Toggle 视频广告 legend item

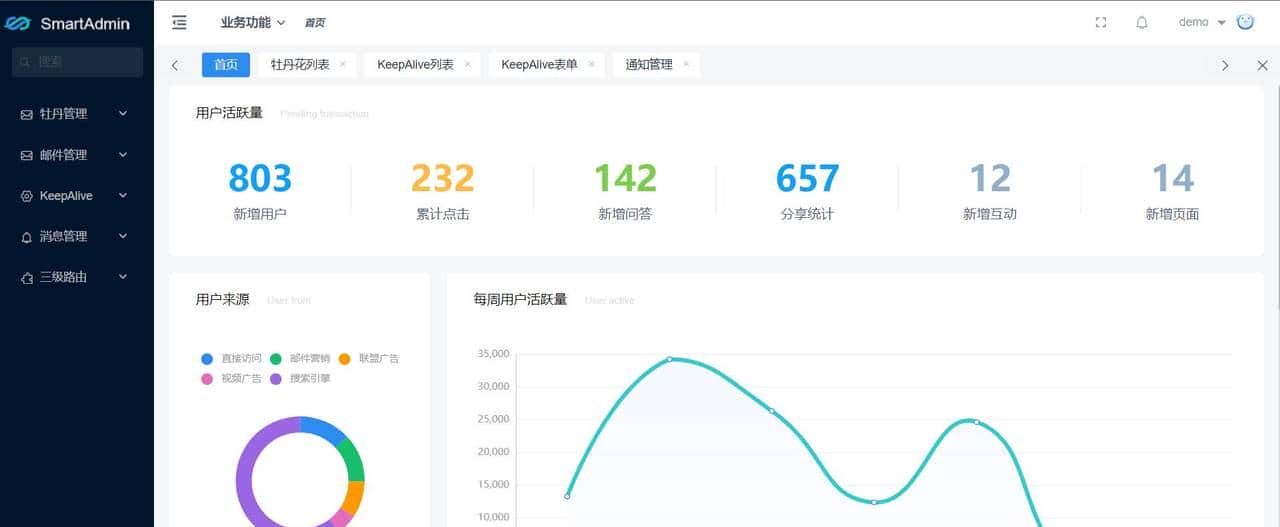[231, 378]
